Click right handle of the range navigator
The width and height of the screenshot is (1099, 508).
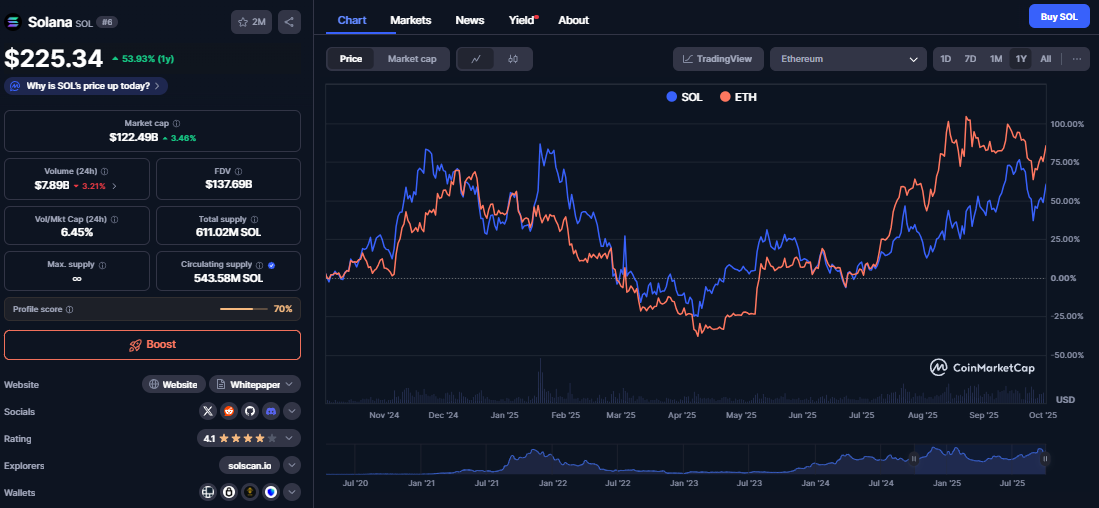point(1045,459)
